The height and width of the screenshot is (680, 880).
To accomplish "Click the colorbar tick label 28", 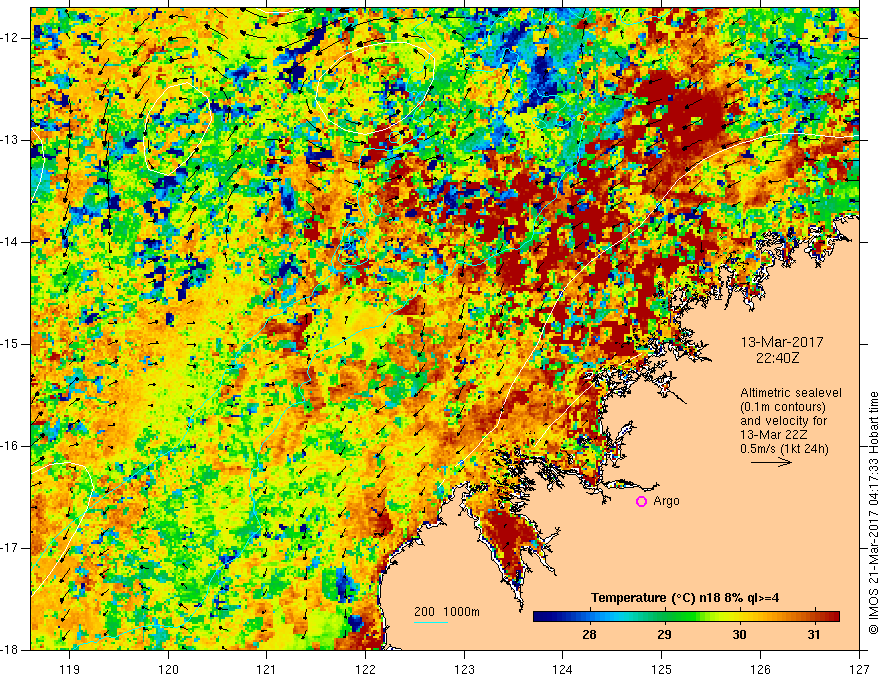I will coord(589,635).
